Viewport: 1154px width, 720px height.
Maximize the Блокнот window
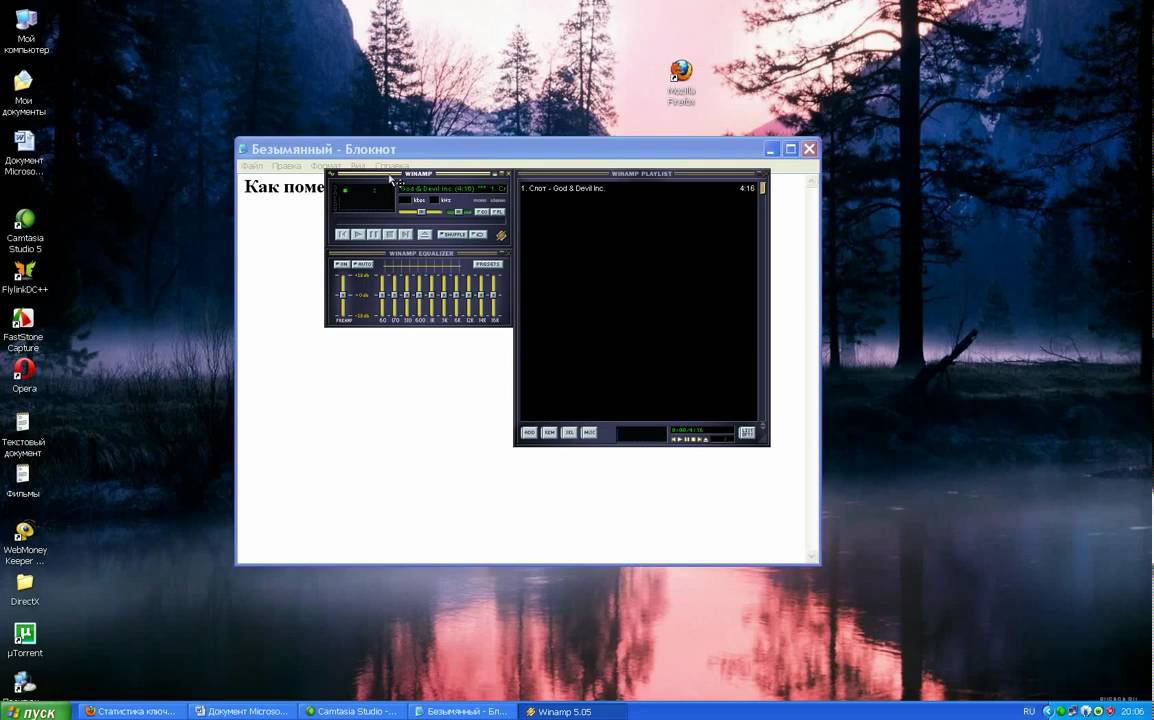coord(790,149)
